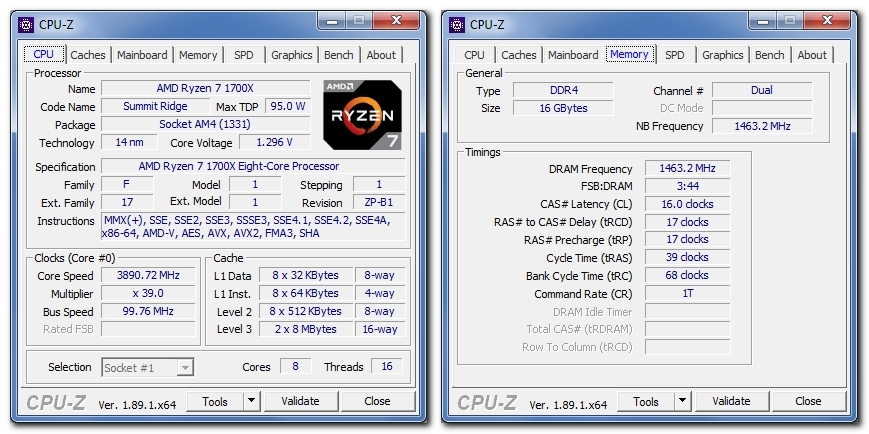This screenshot has height=434, width=869.
Task: Click Level 3 associativity 16-way
Action: click(x=380, y=329)
